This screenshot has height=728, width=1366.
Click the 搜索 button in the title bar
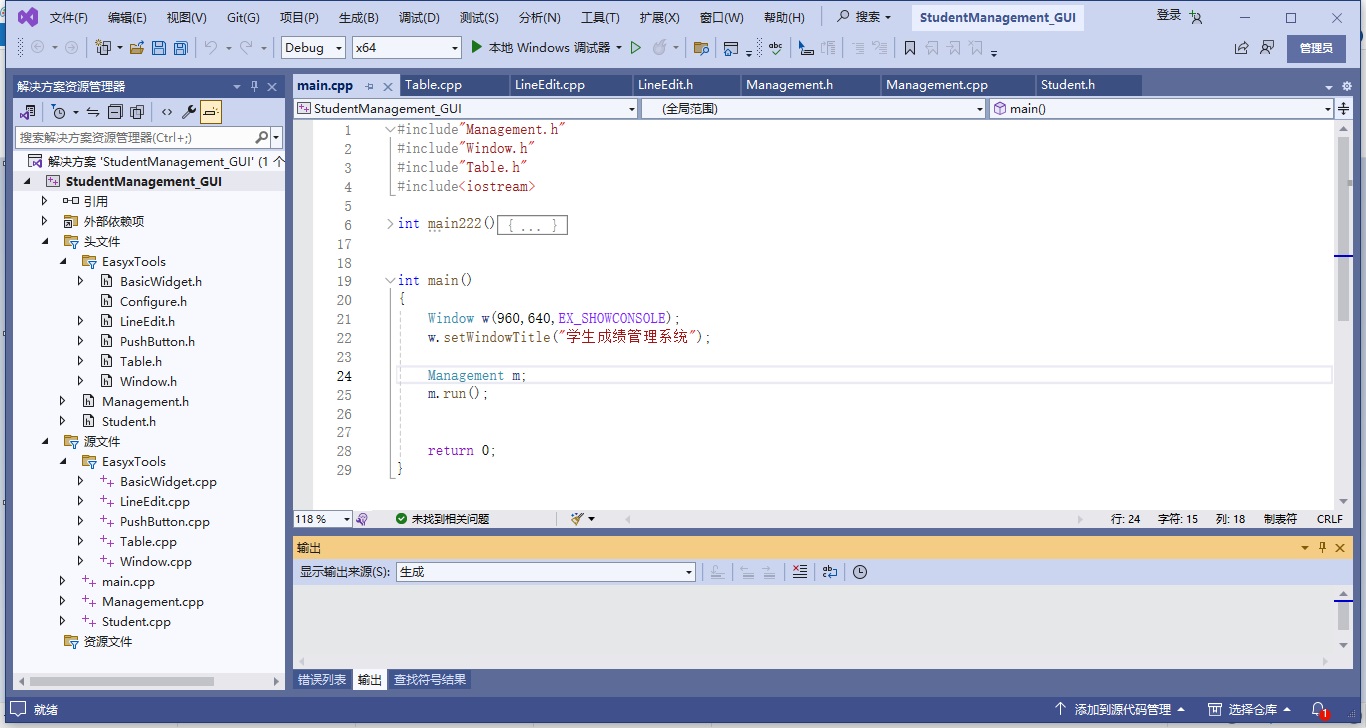(x=864, y=17)
